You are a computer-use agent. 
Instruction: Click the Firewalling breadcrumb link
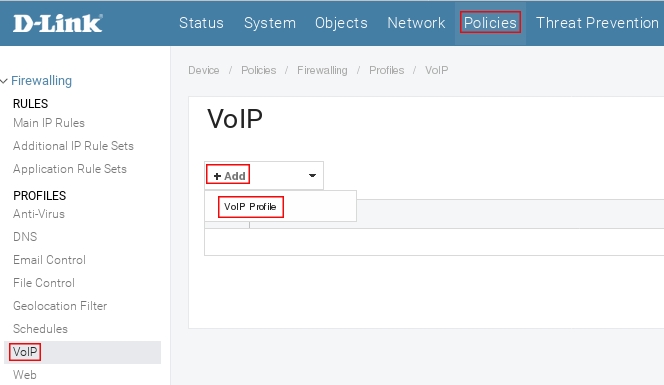(322, 70)
